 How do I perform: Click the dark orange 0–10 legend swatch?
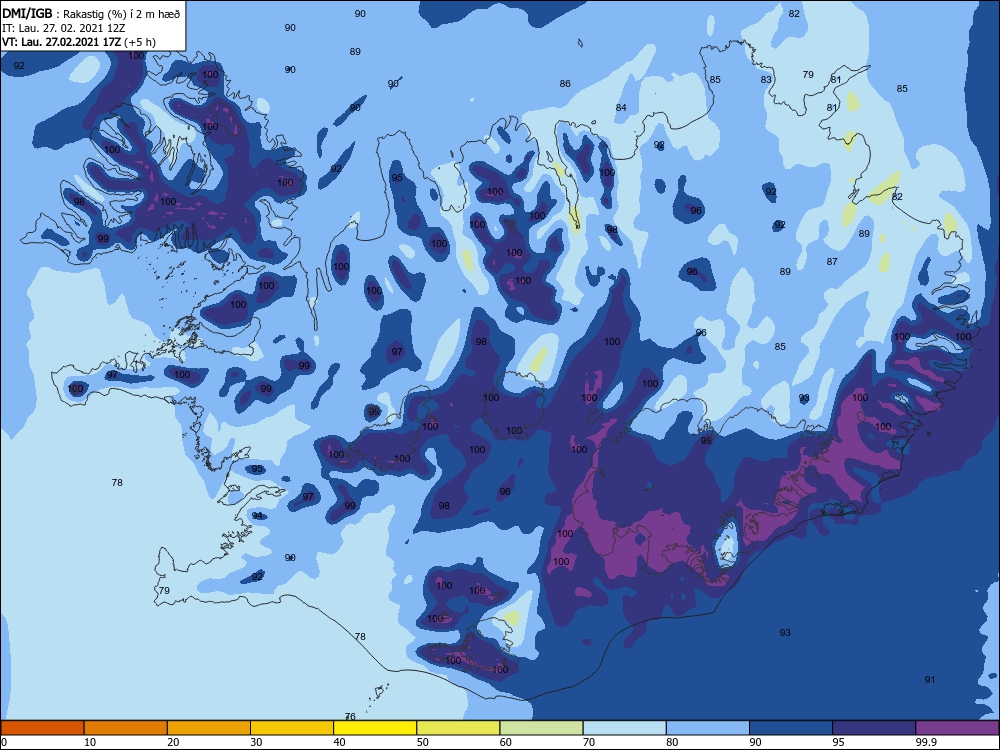click(42, 728)
